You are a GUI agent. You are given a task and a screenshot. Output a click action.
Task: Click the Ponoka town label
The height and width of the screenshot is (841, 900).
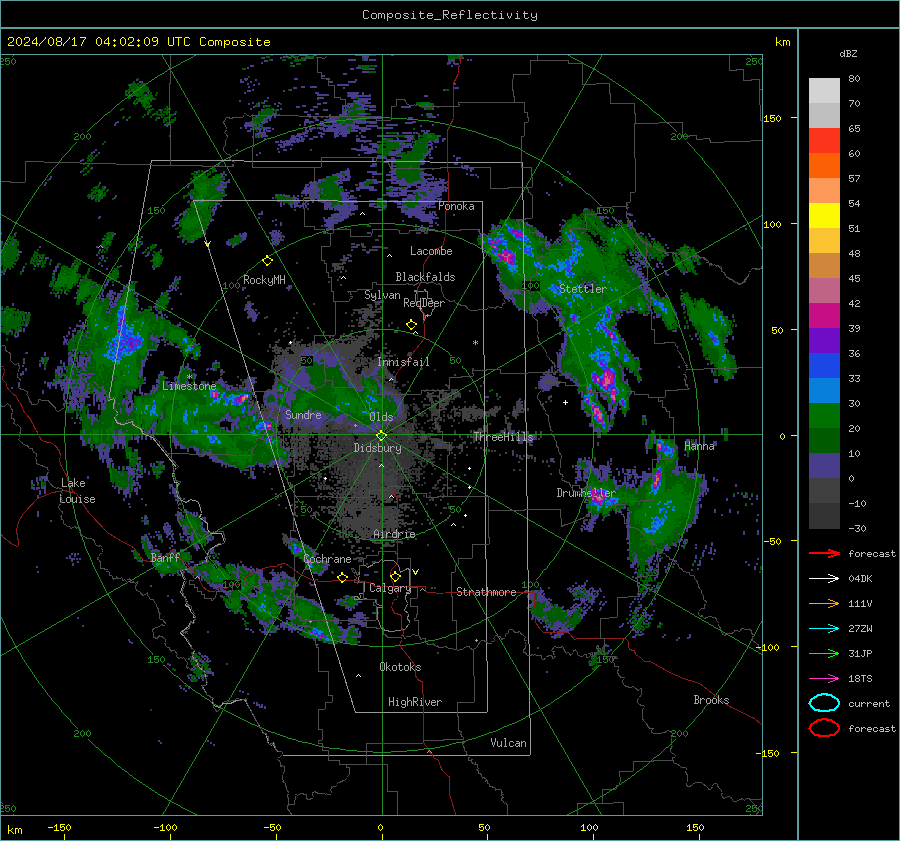[x=456, y=206]
